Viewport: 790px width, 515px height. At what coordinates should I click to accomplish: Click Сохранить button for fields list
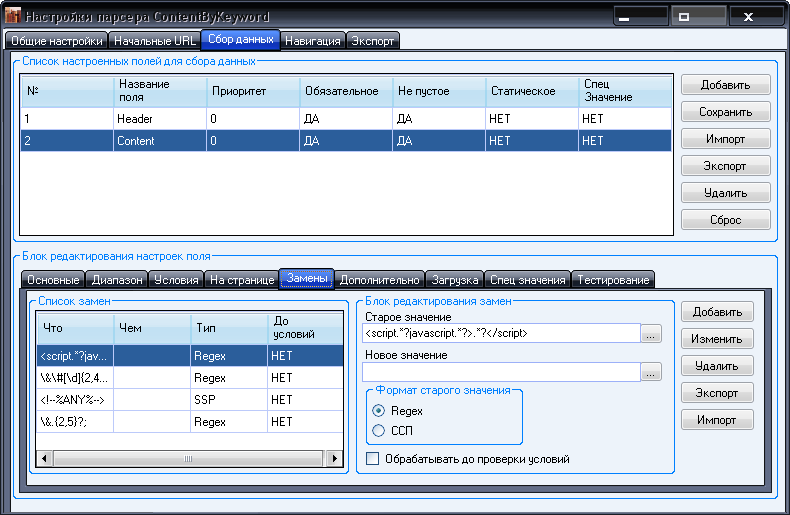(x=726, y=112)
